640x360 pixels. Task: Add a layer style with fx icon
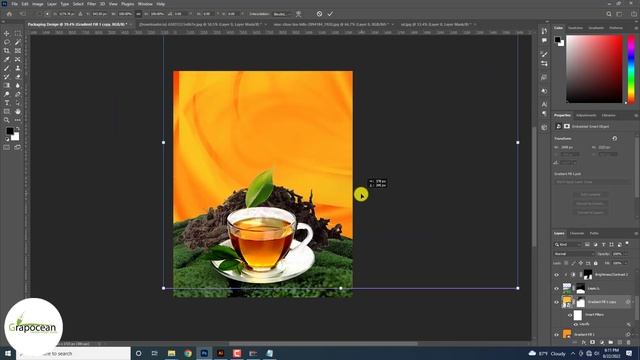click(x=584, y=342)
